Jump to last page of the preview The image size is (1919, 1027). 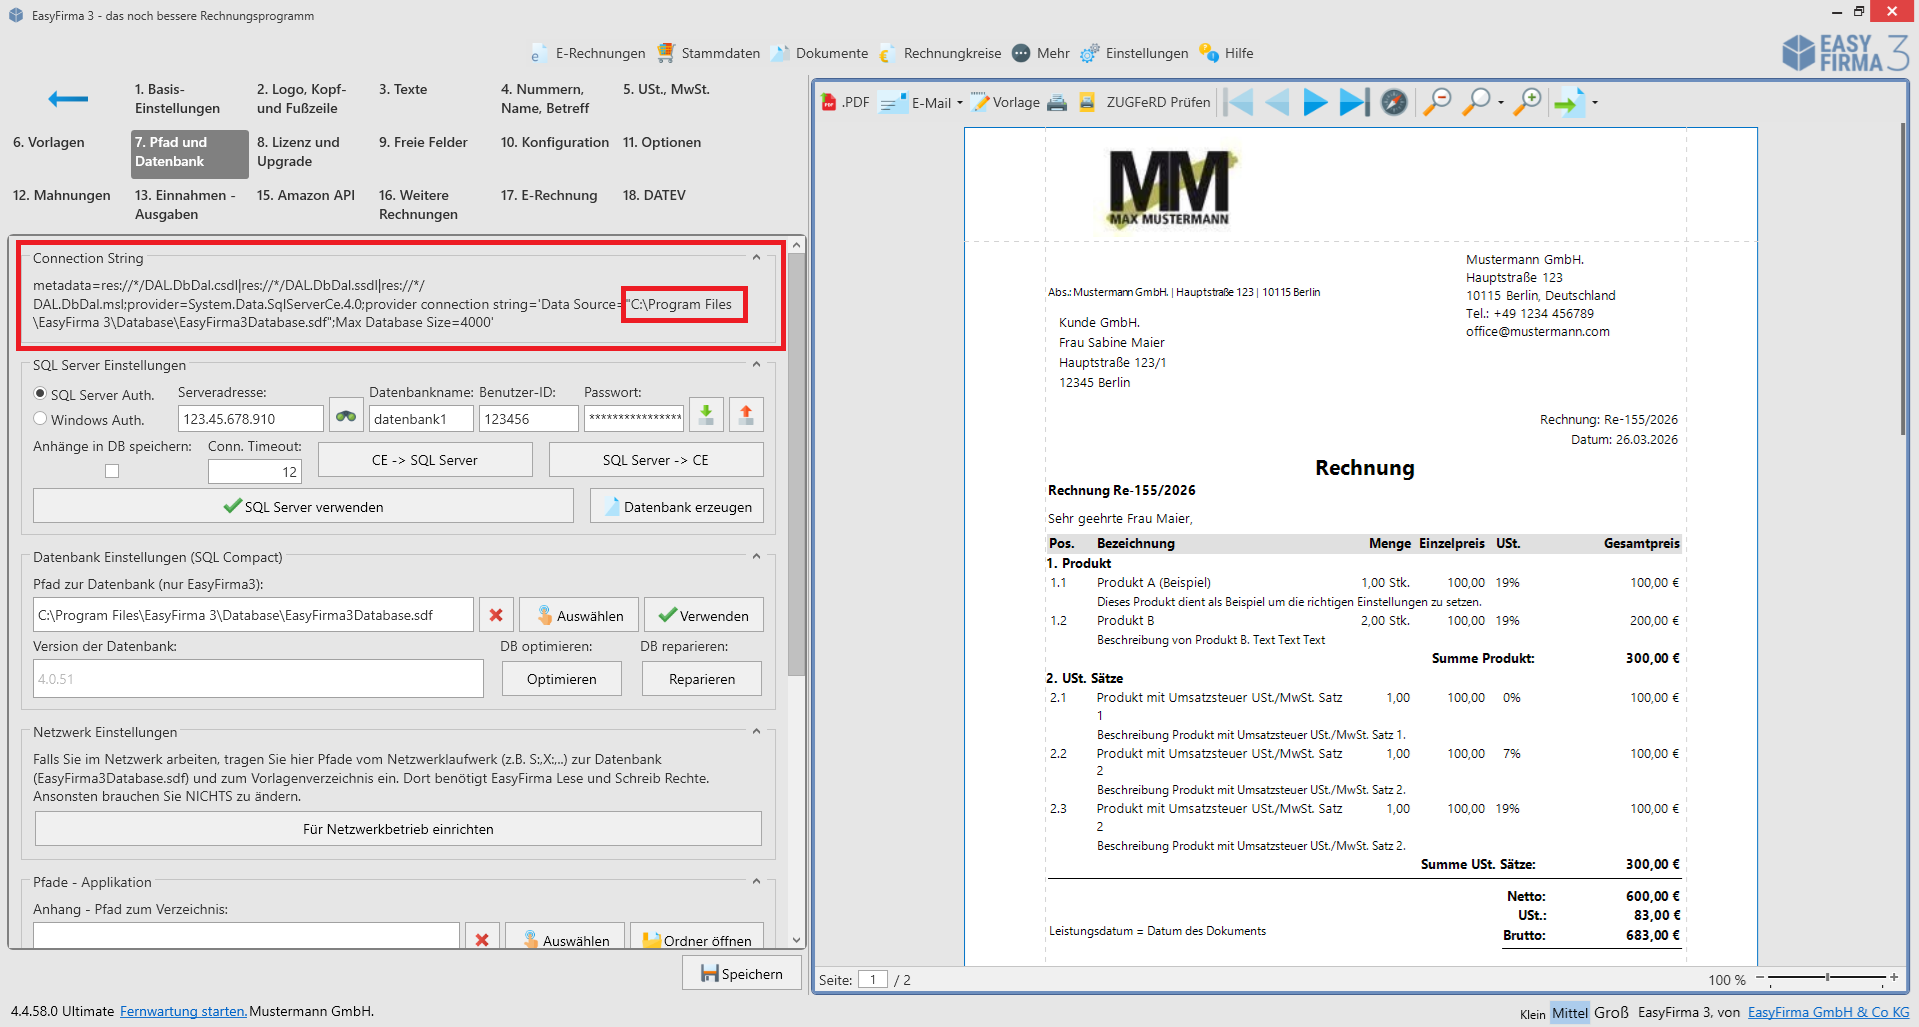point(1354,102)
